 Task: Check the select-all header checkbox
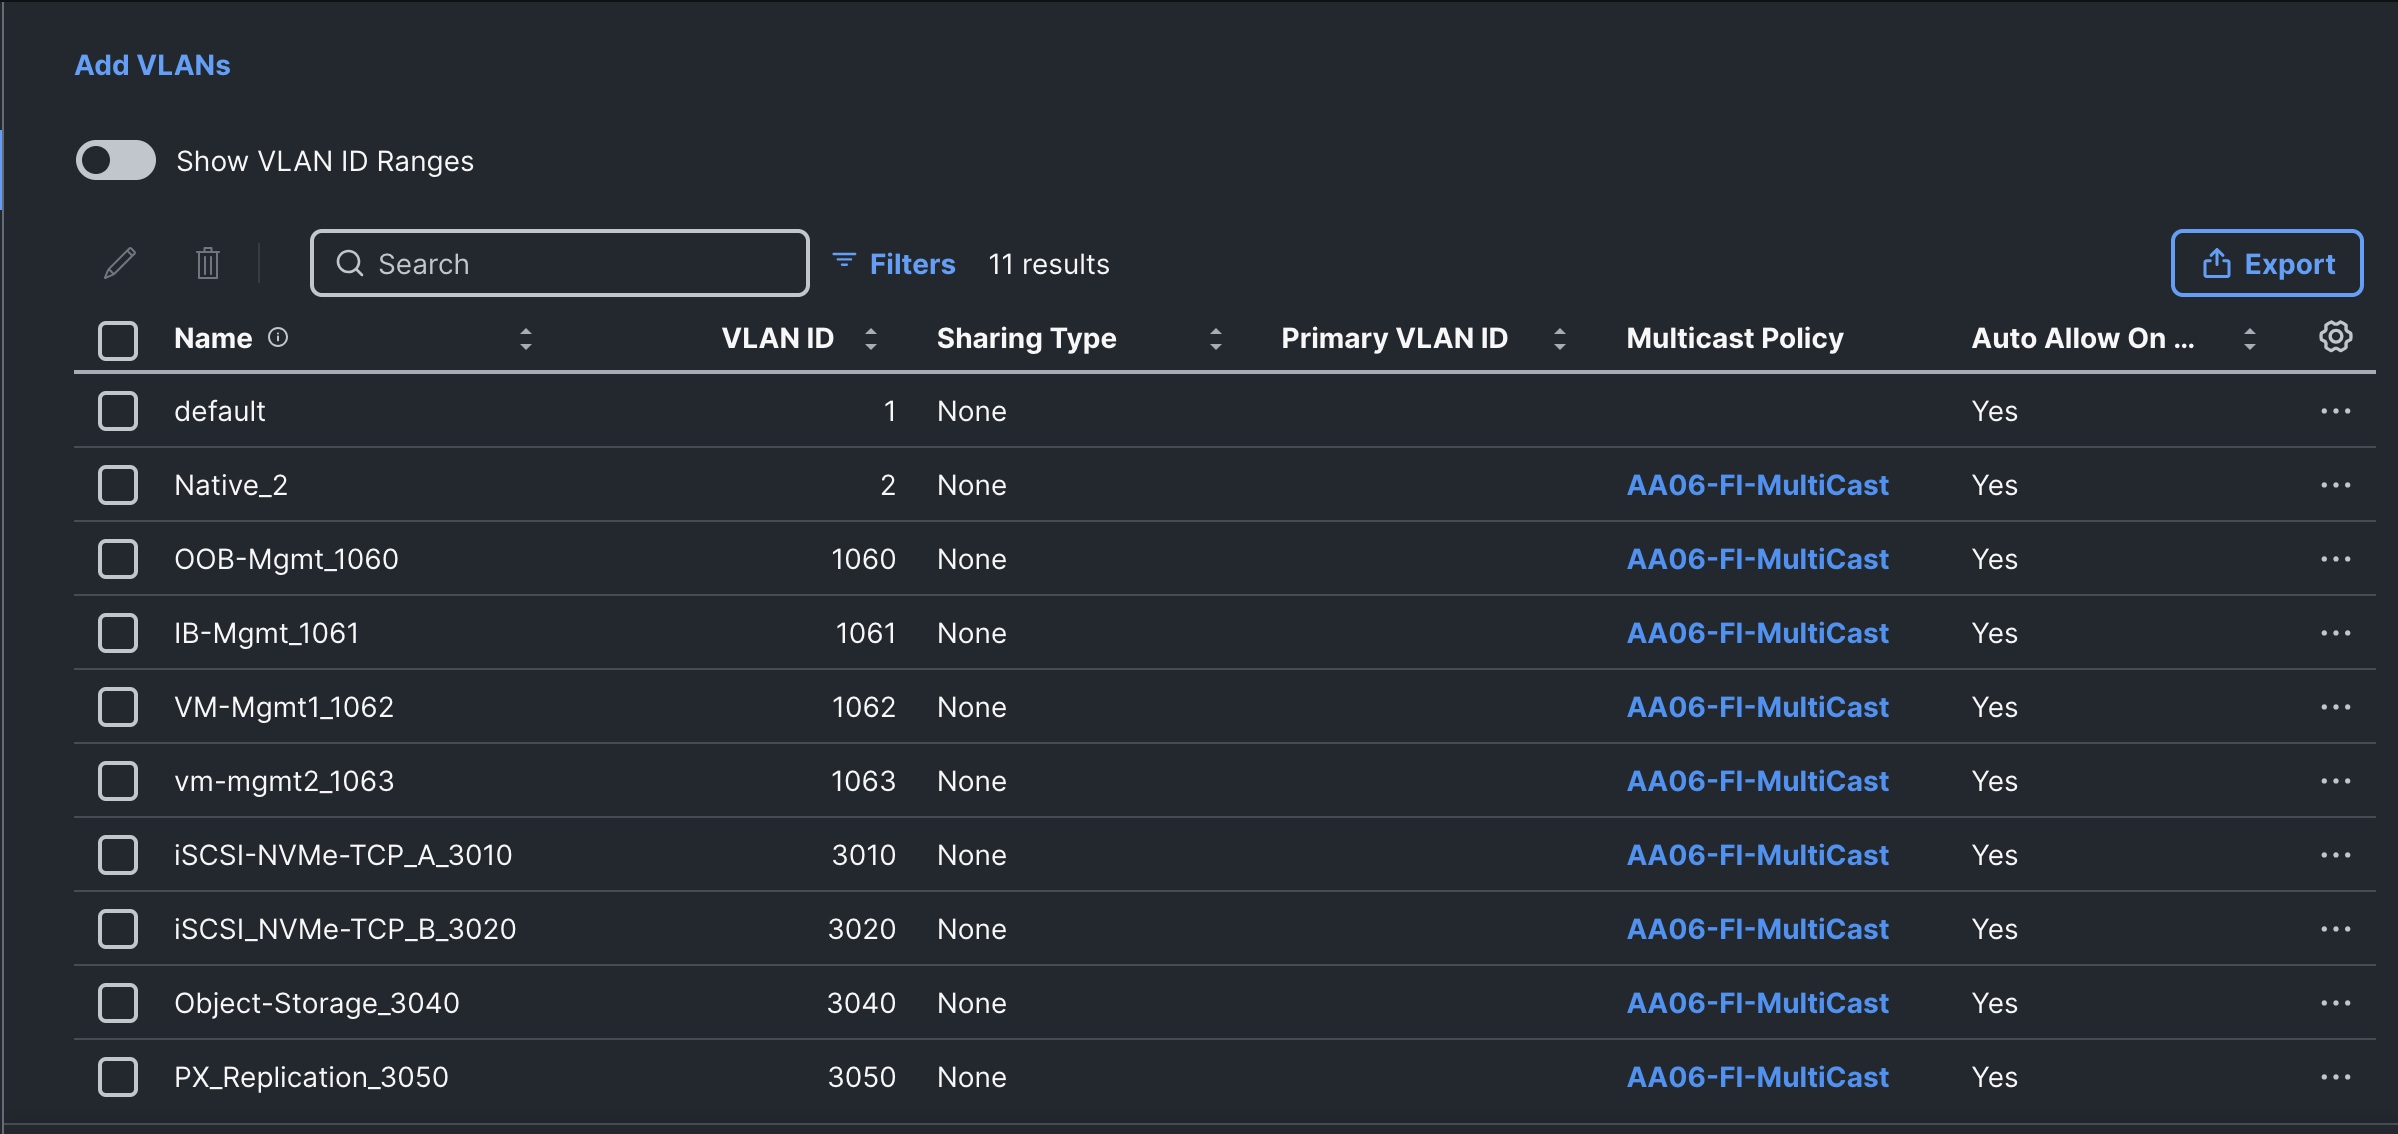pos(118,340)
